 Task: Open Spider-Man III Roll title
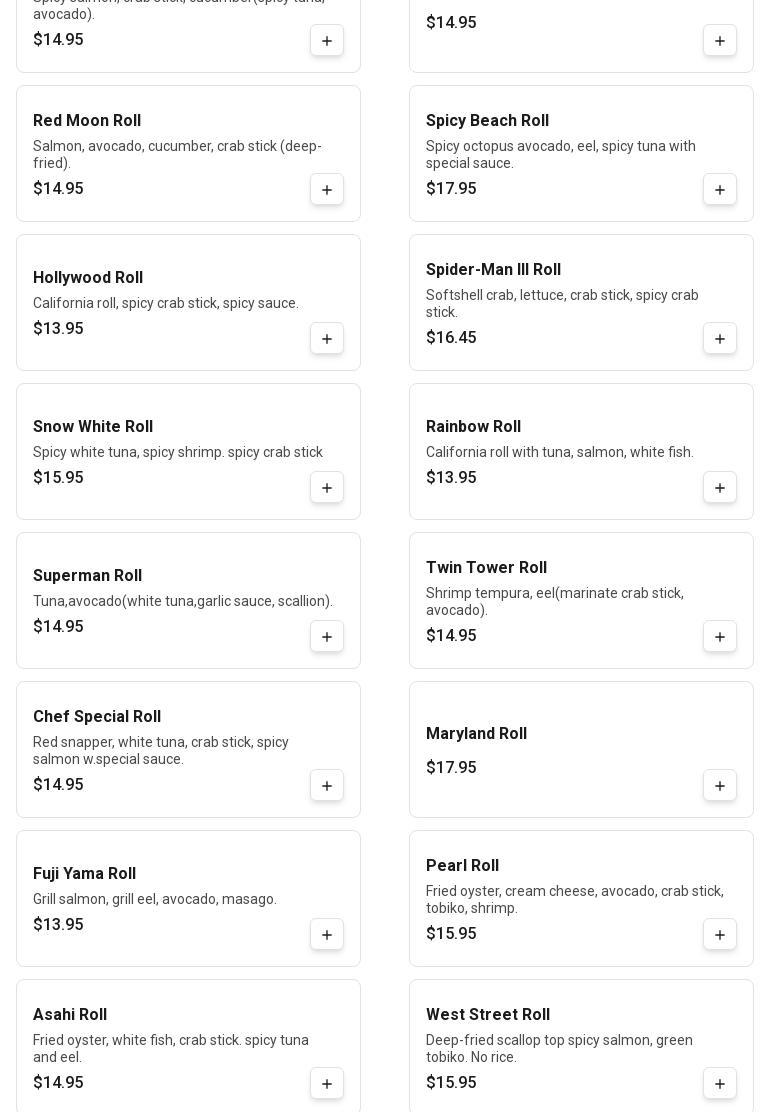[x=493, y=270]
